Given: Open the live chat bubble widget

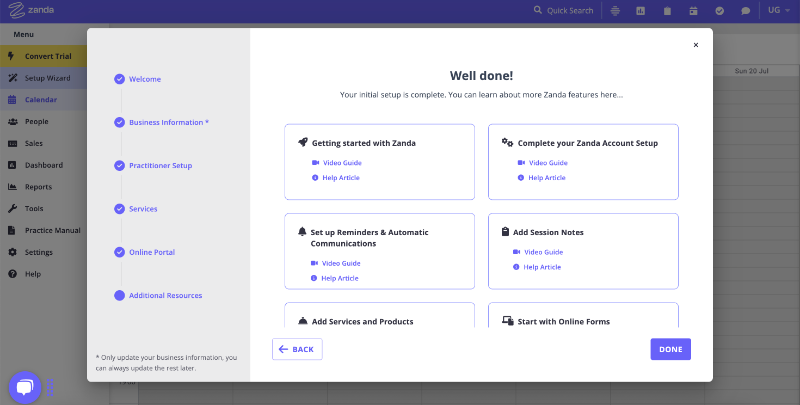Looking at the screenshot, I should tap(24, 388).
